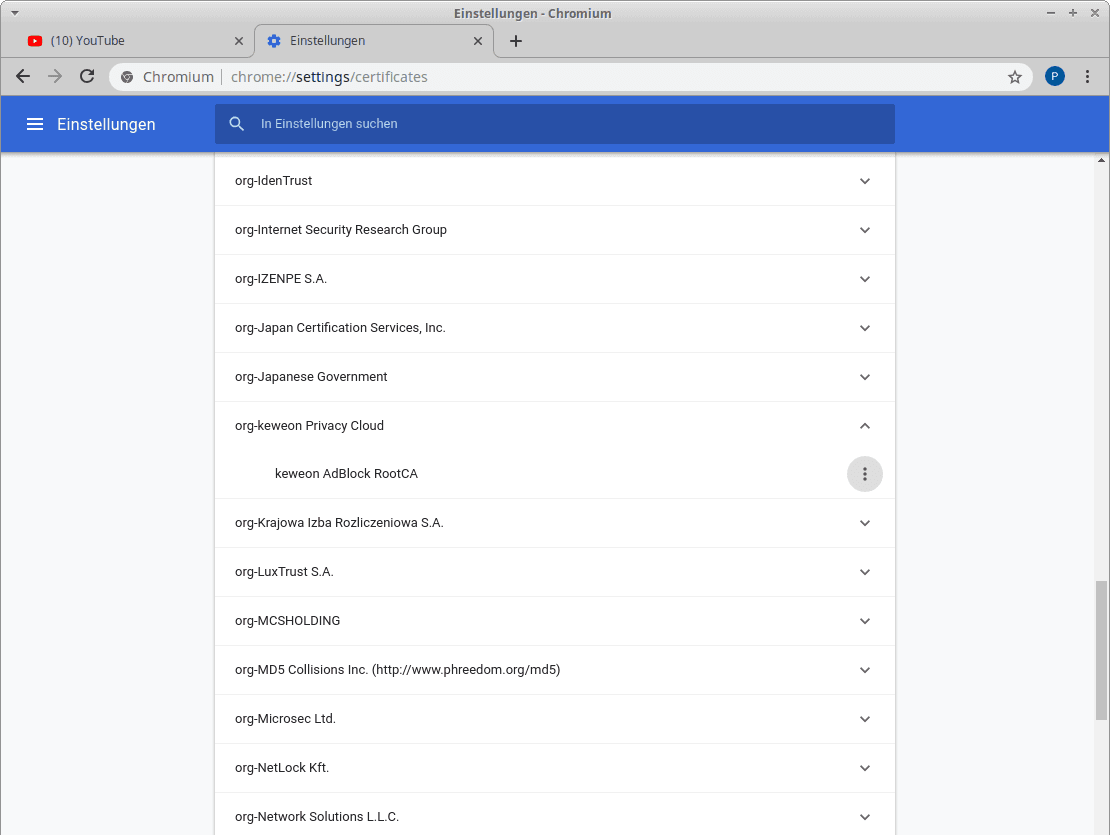The height and width of the screenshot is (835, 1110).
Task: Click the page vertical scrollbar thumb
Action: (1101, 650)
